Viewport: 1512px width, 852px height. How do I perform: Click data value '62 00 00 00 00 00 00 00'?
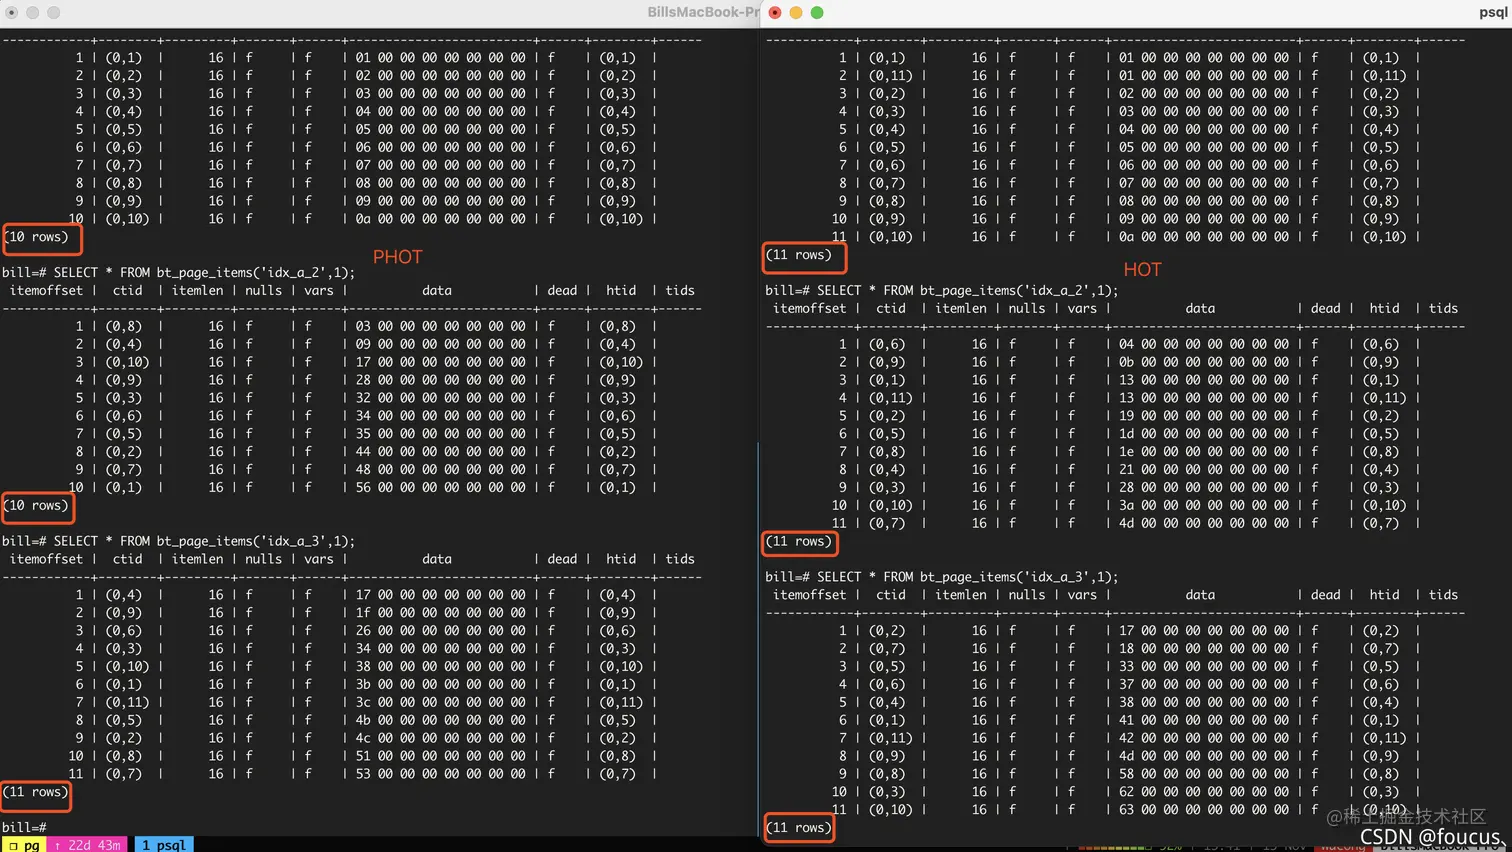point(1204,792)
